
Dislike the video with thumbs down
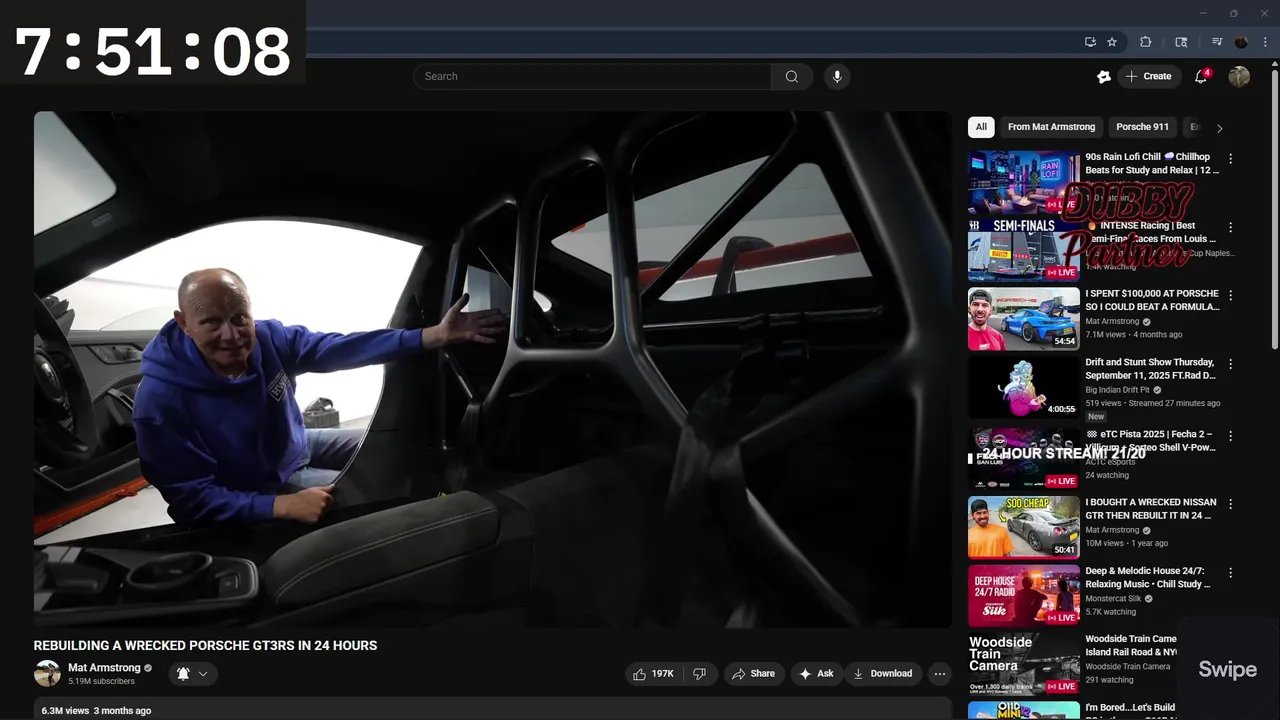click(700, 674)
